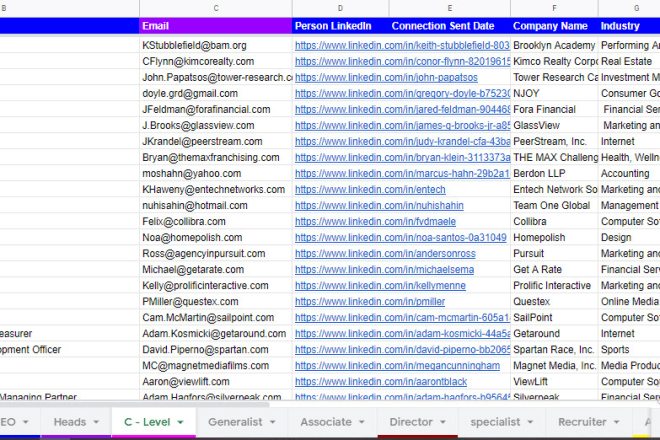Open the Heads sheet tab
Screen dimensions: 660x440
click(76, 422)
